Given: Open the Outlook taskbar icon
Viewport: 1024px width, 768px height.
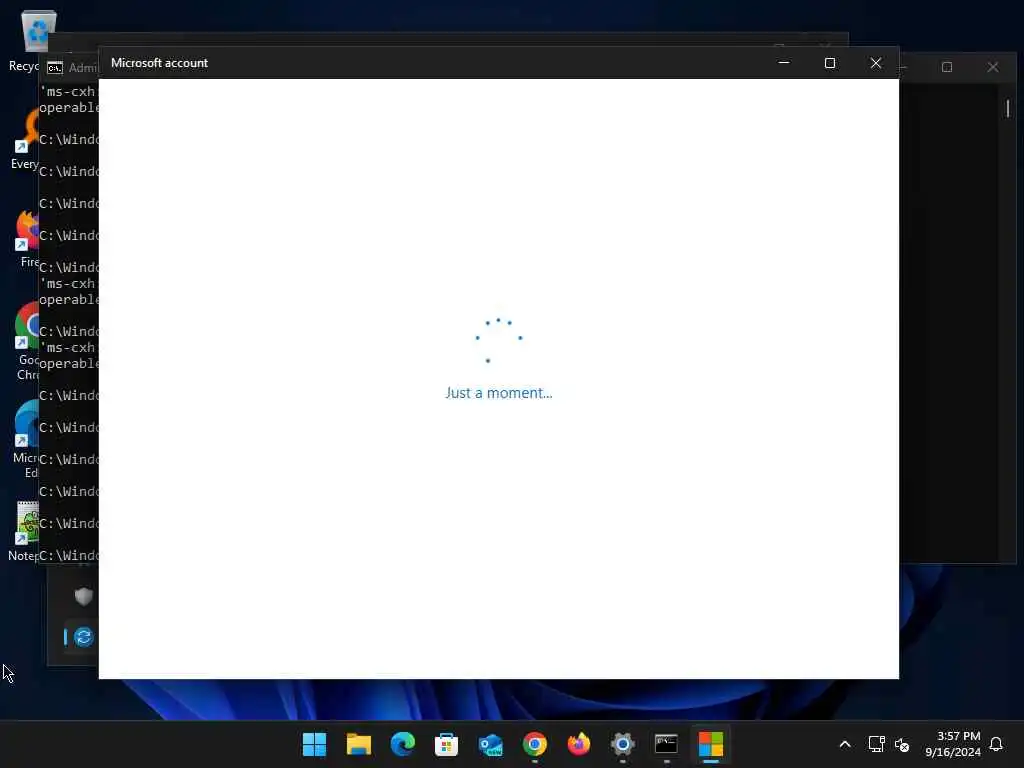Looking at the screenshot, I should click(x=490, y=744).
